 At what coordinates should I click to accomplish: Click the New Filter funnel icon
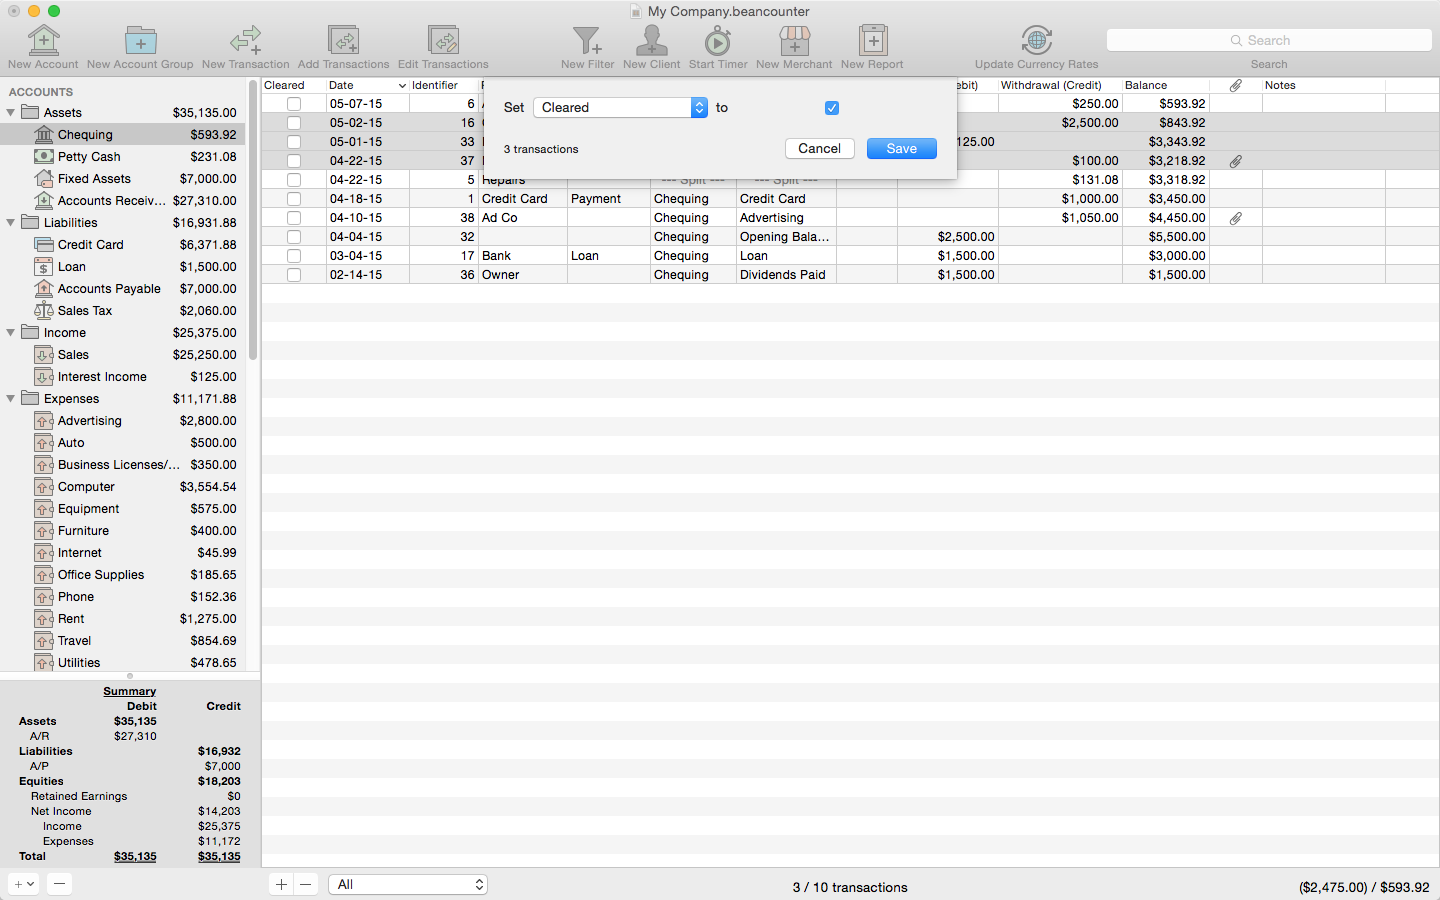pos(587,41)
